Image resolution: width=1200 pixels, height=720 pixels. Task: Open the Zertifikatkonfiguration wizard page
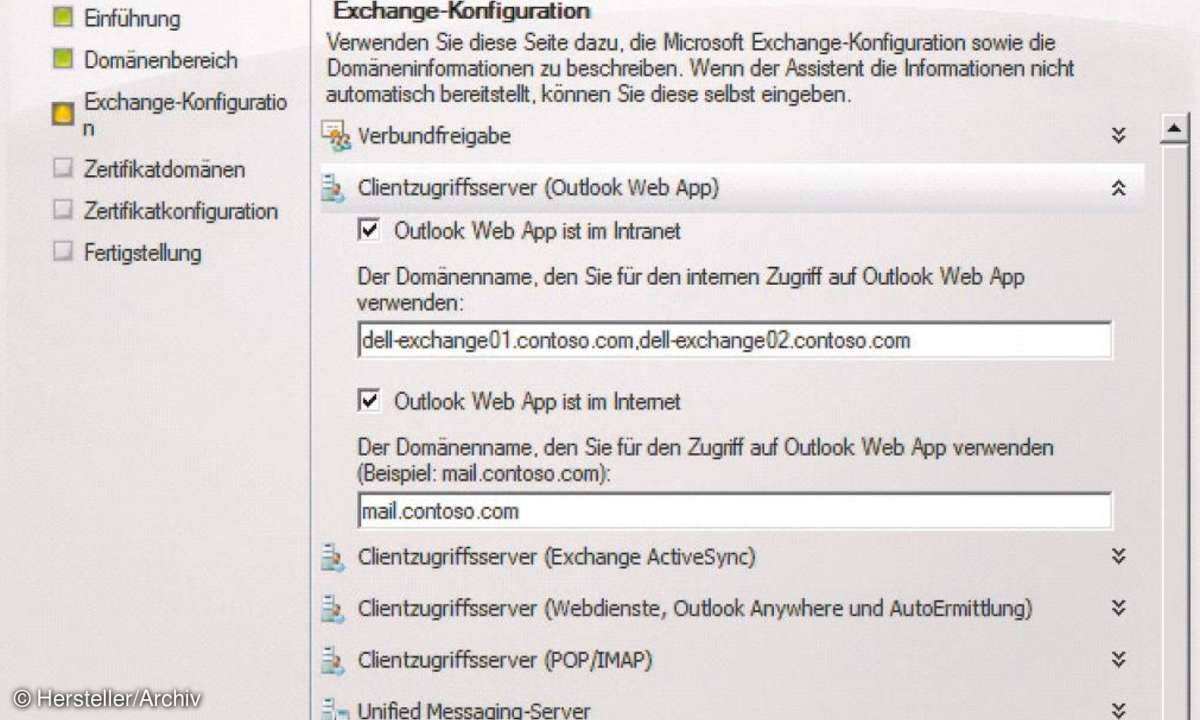[x=181, y=212]
